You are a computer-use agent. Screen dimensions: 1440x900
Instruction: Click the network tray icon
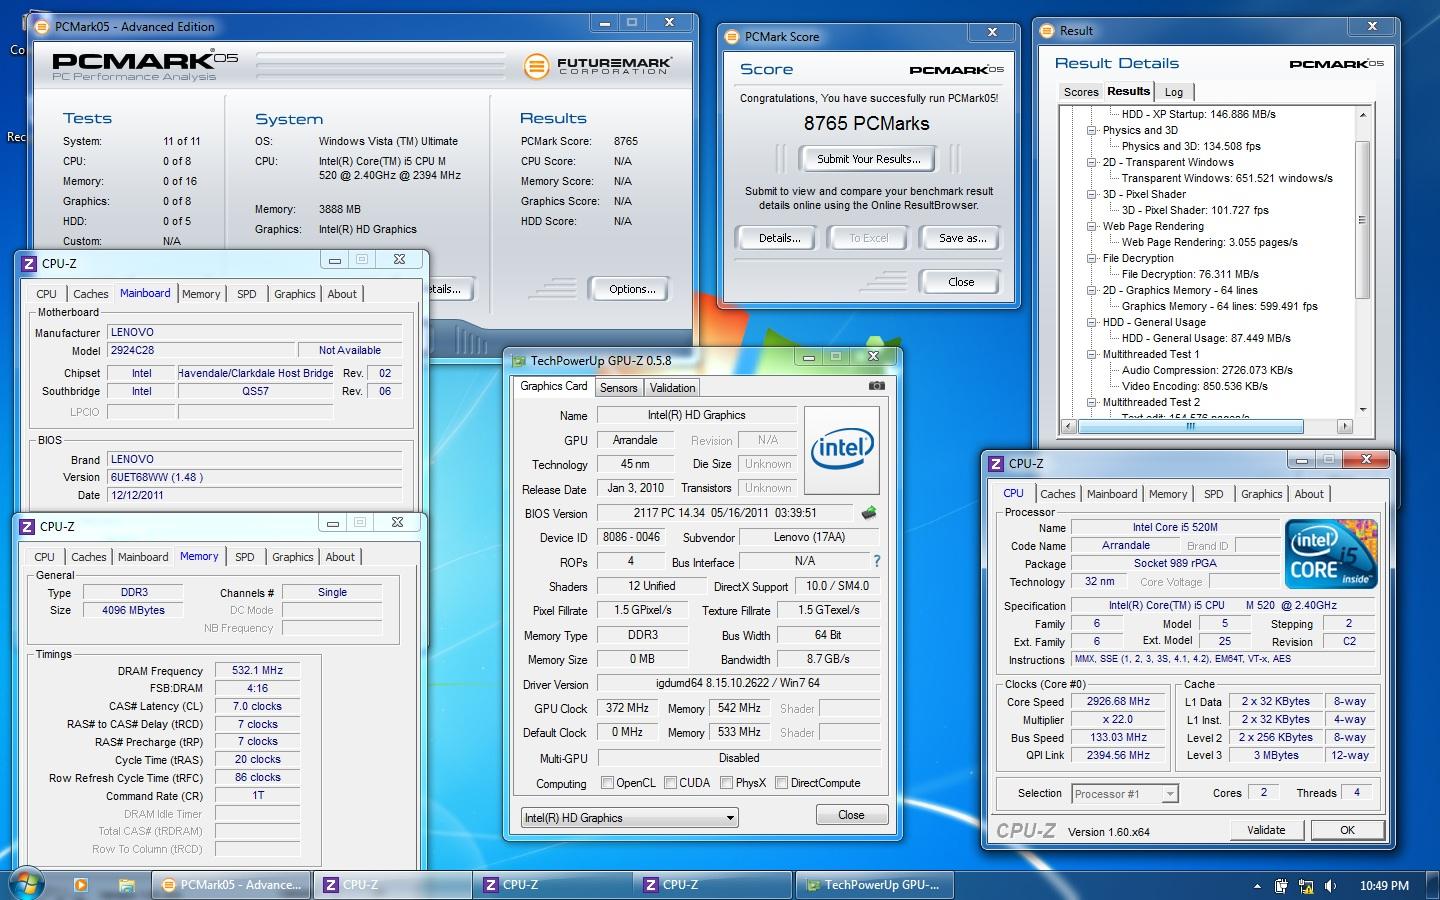[1305, 885]
